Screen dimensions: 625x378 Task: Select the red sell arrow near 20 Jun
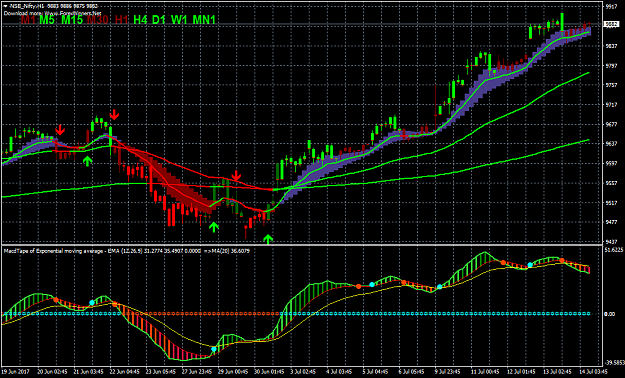point(60,130)
